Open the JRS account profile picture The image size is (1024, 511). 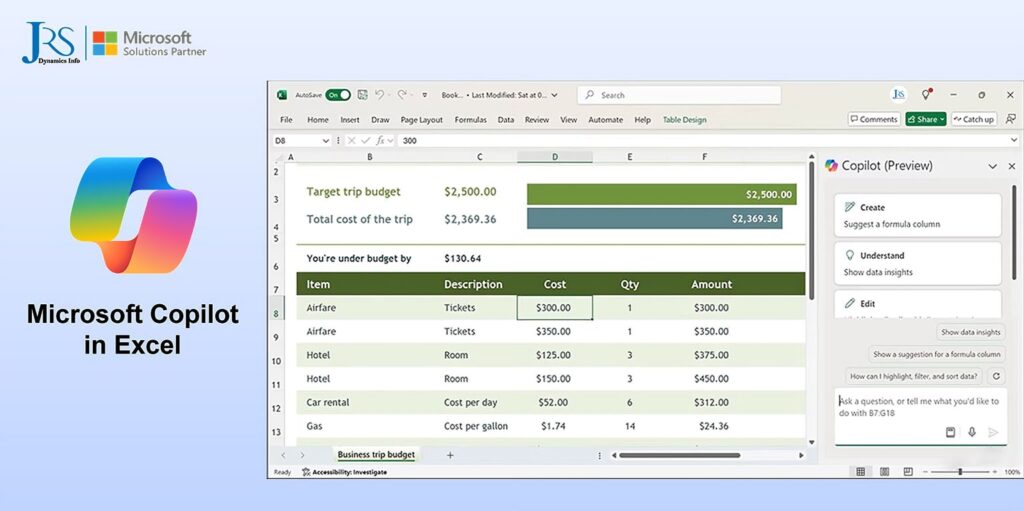pyautogui.click(x=899, y=95)
